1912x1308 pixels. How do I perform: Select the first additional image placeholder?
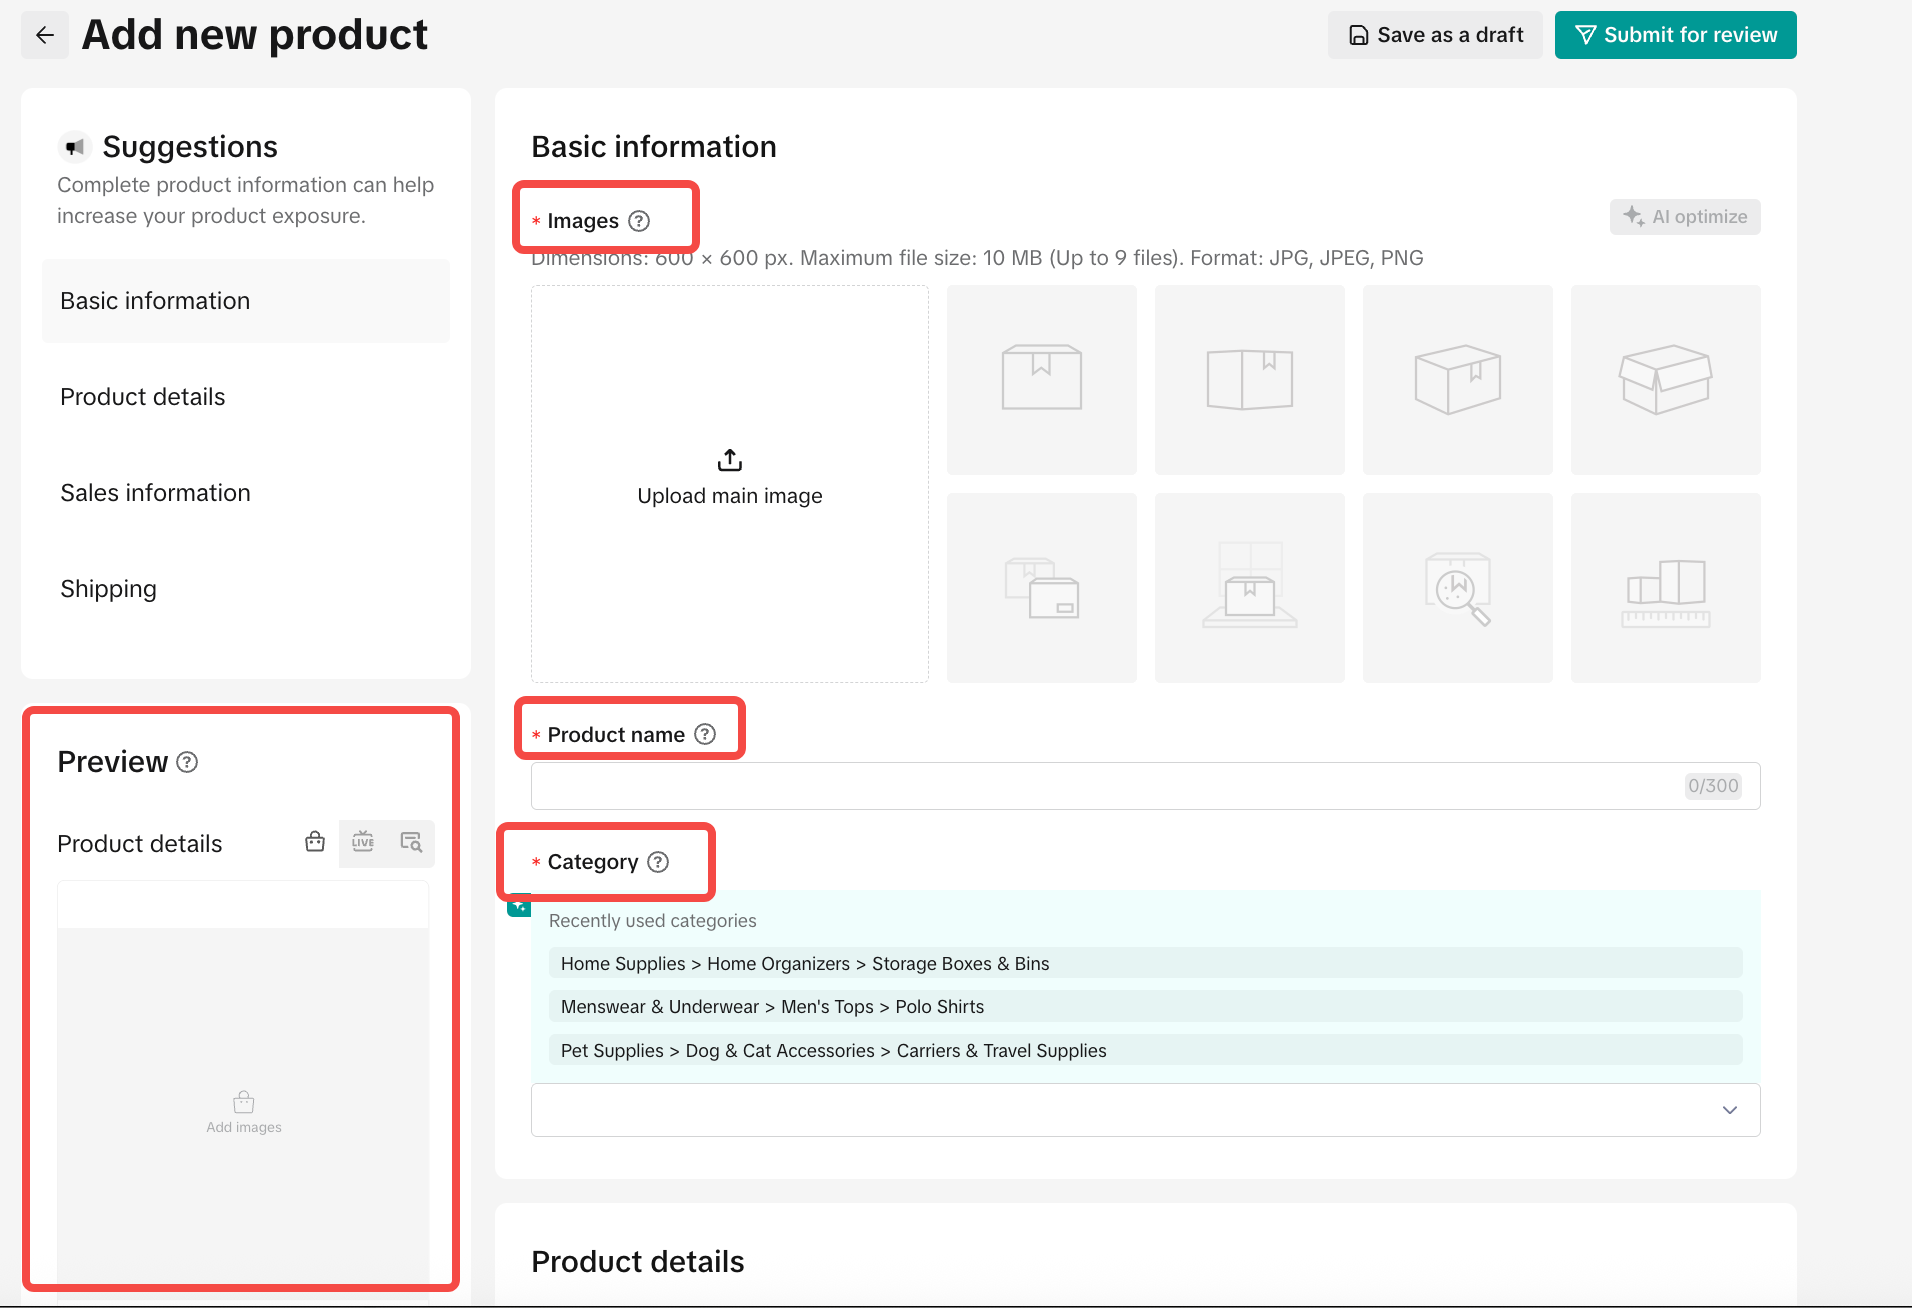[x=1042, y=380]
